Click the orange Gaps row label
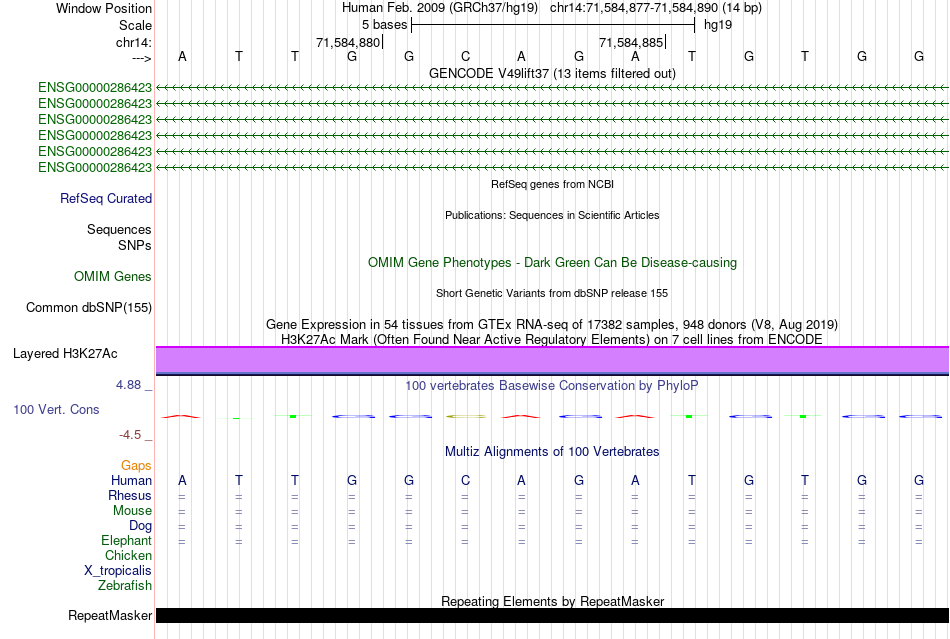 (136, 465)
